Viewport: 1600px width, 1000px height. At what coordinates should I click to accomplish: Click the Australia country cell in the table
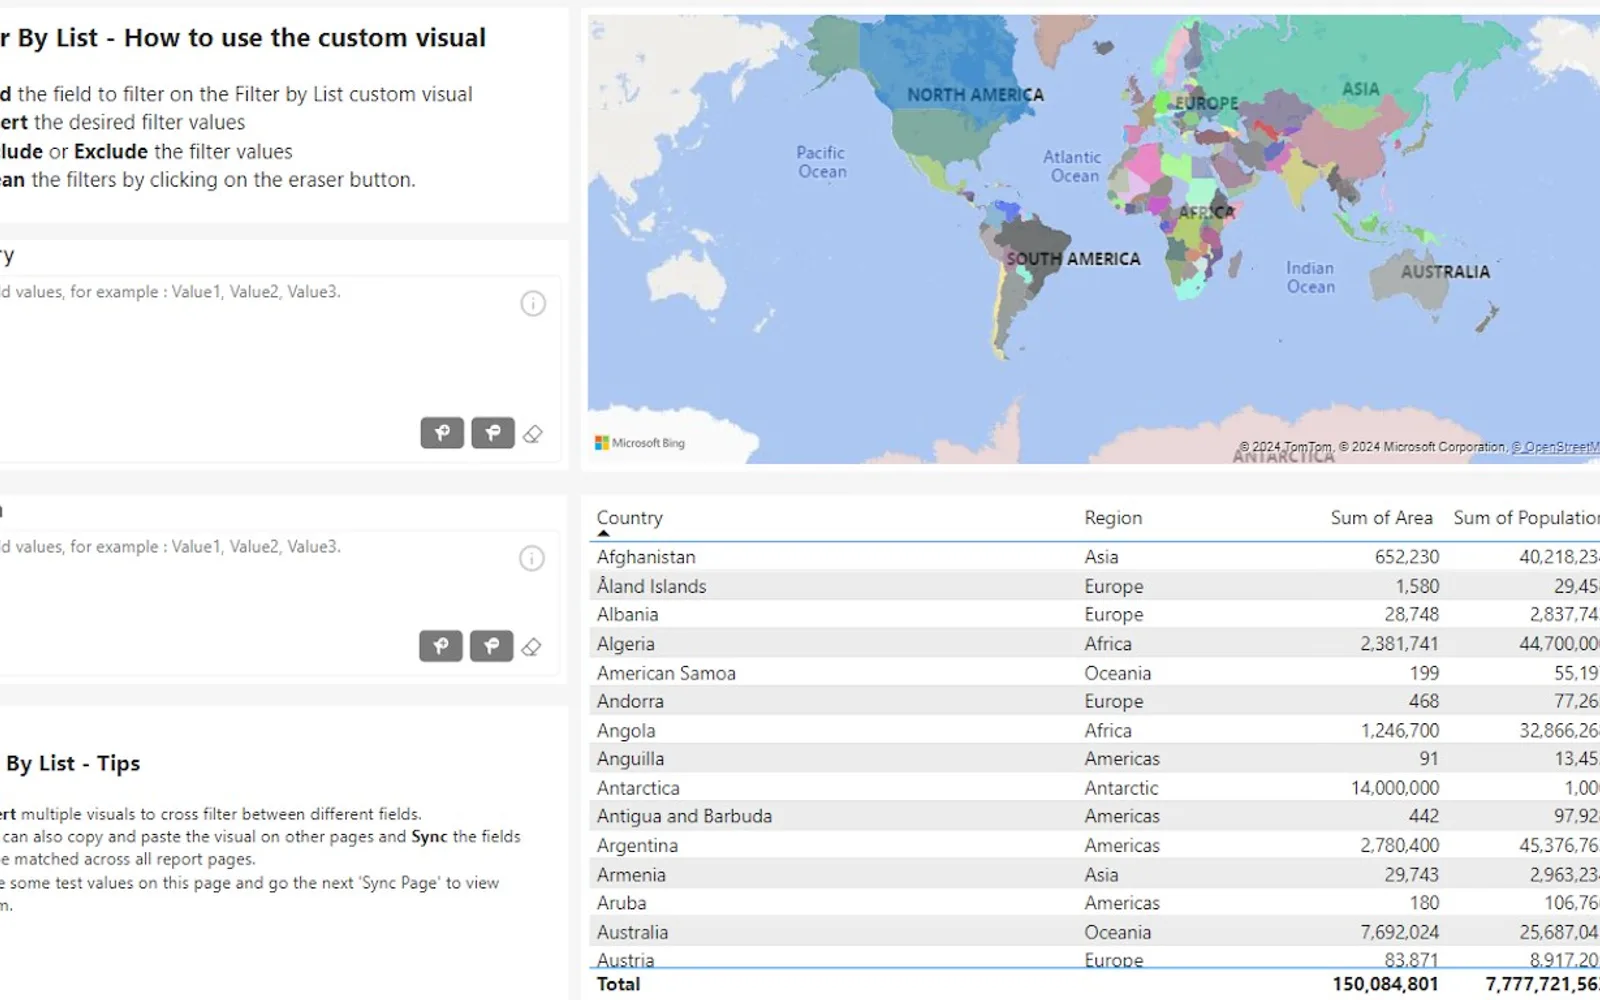click(x=632, y=932)
